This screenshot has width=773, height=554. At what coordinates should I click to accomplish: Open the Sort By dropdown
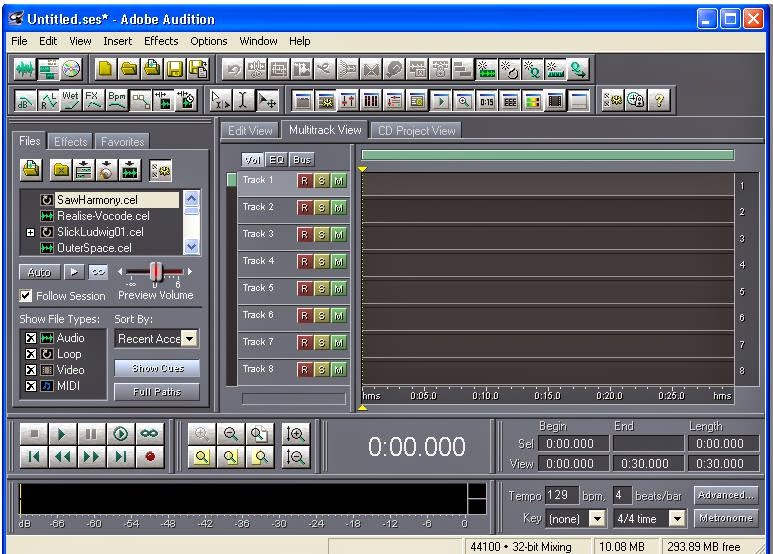[190, 339]
